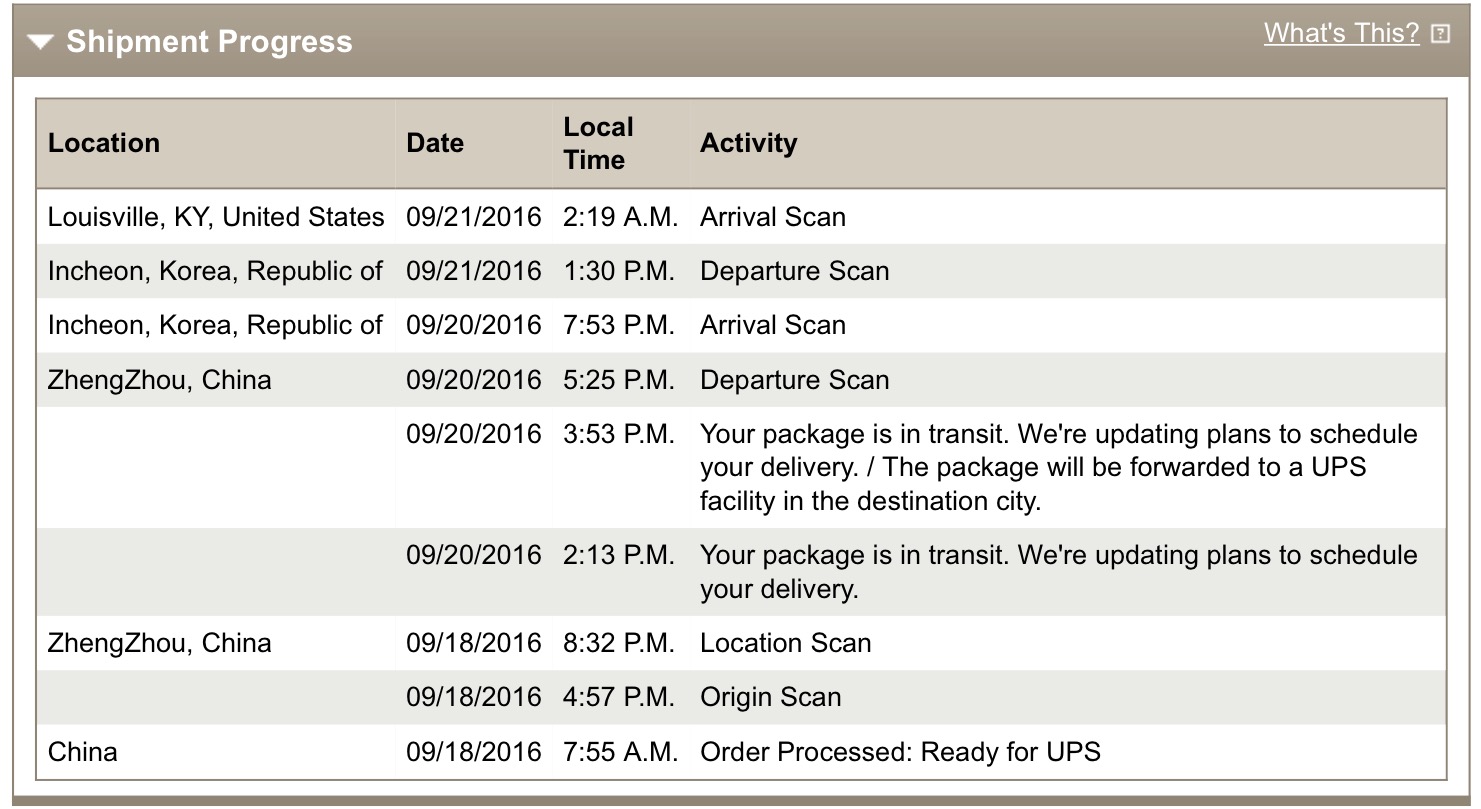
Task: Select ZhengZhou, China at 5:25 P.M. row
Action: (160, 380)
